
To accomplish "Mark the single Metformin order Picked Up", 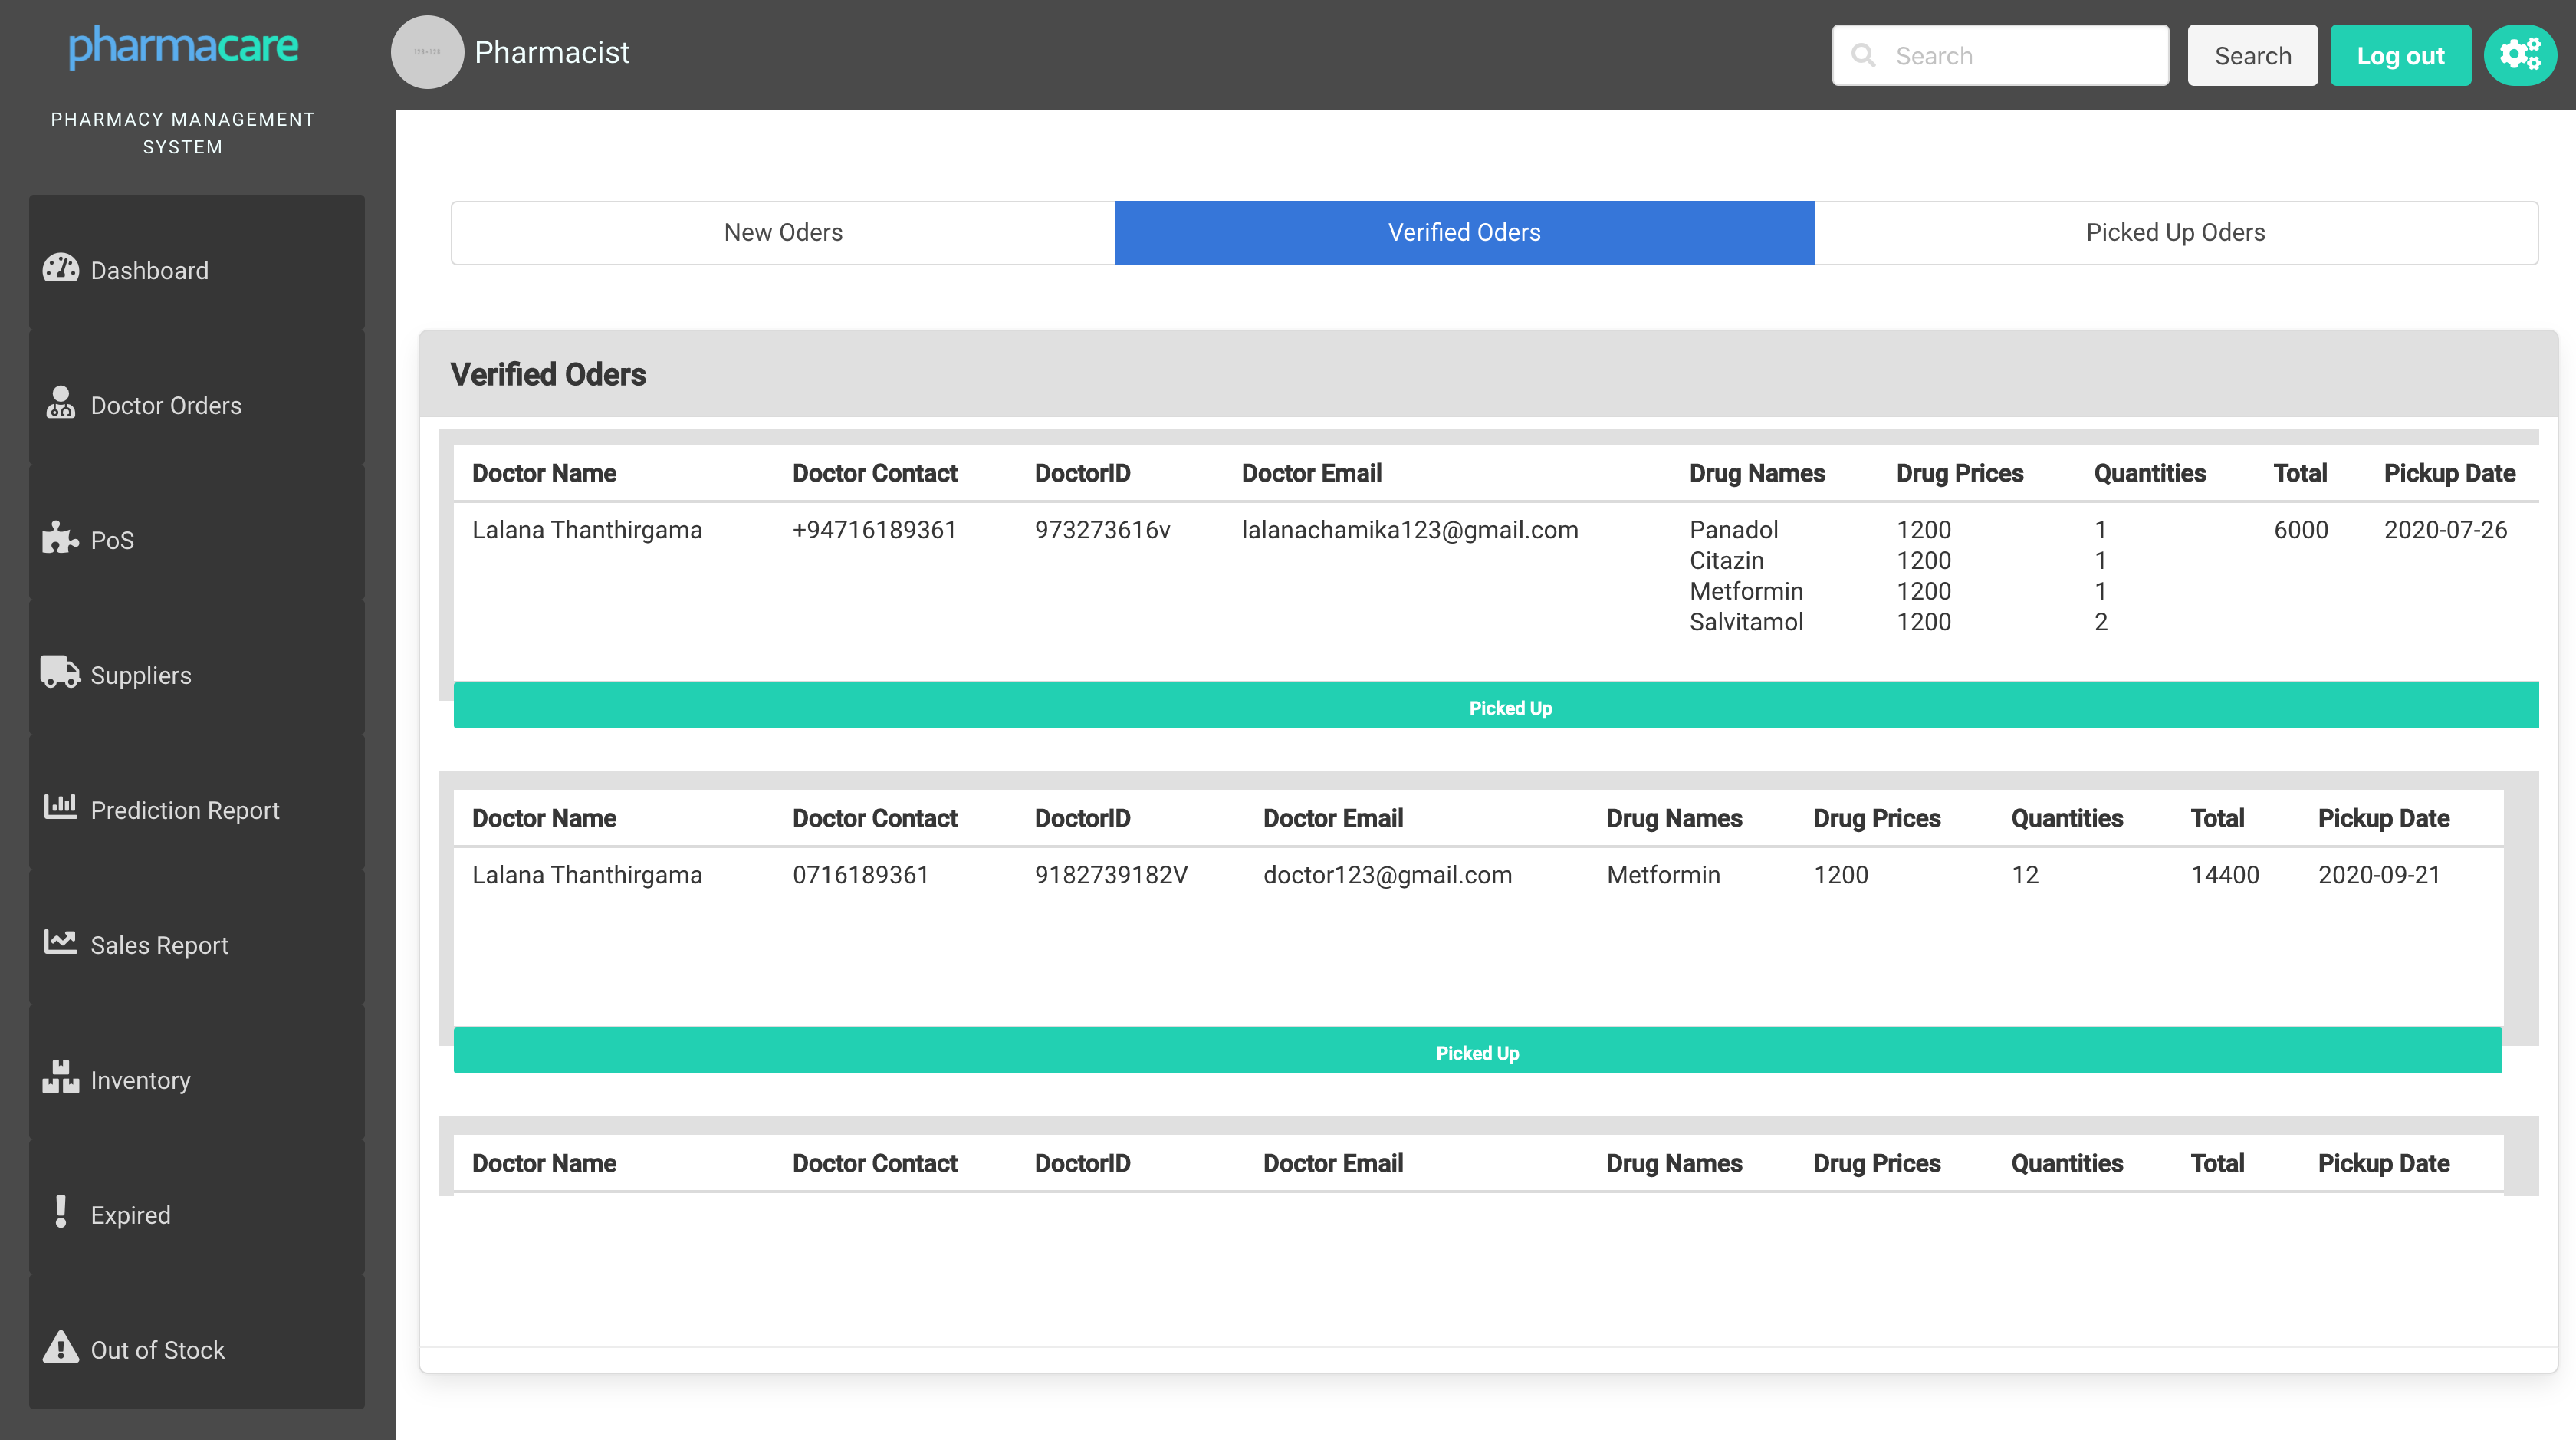I will click(x=1477, y=1052).
